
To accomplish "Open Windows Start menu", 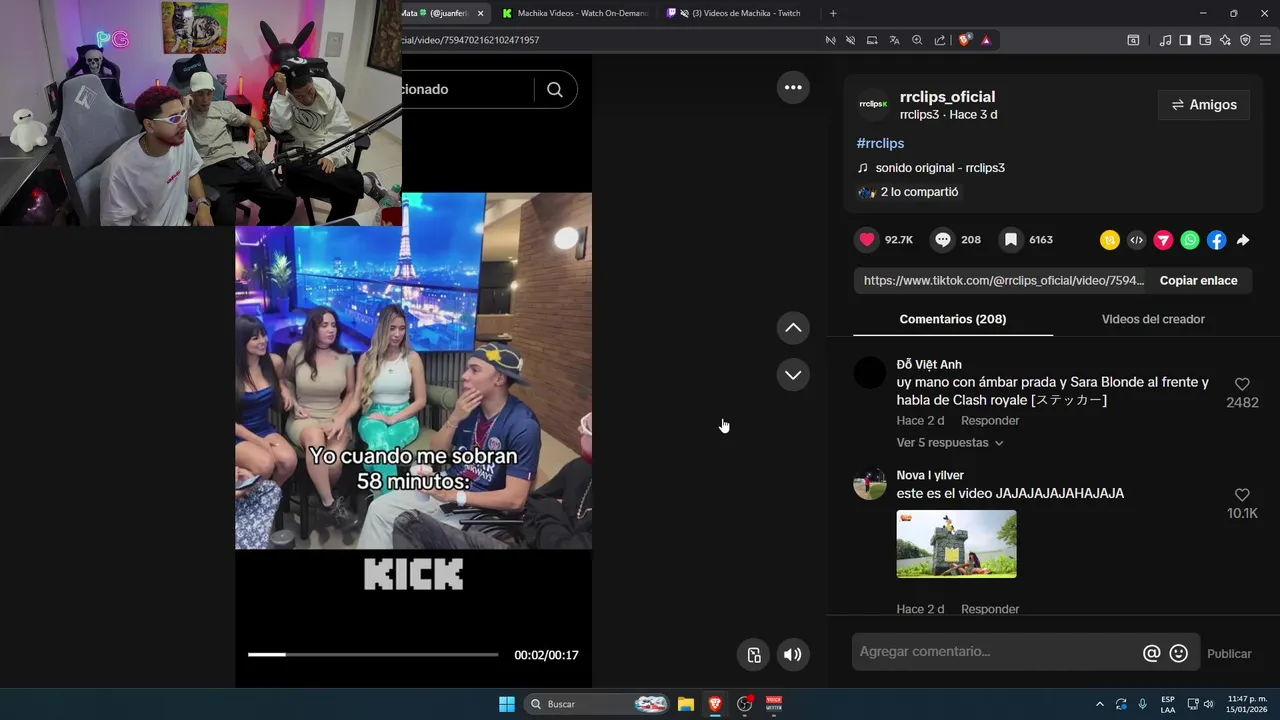I will [507, 704].
